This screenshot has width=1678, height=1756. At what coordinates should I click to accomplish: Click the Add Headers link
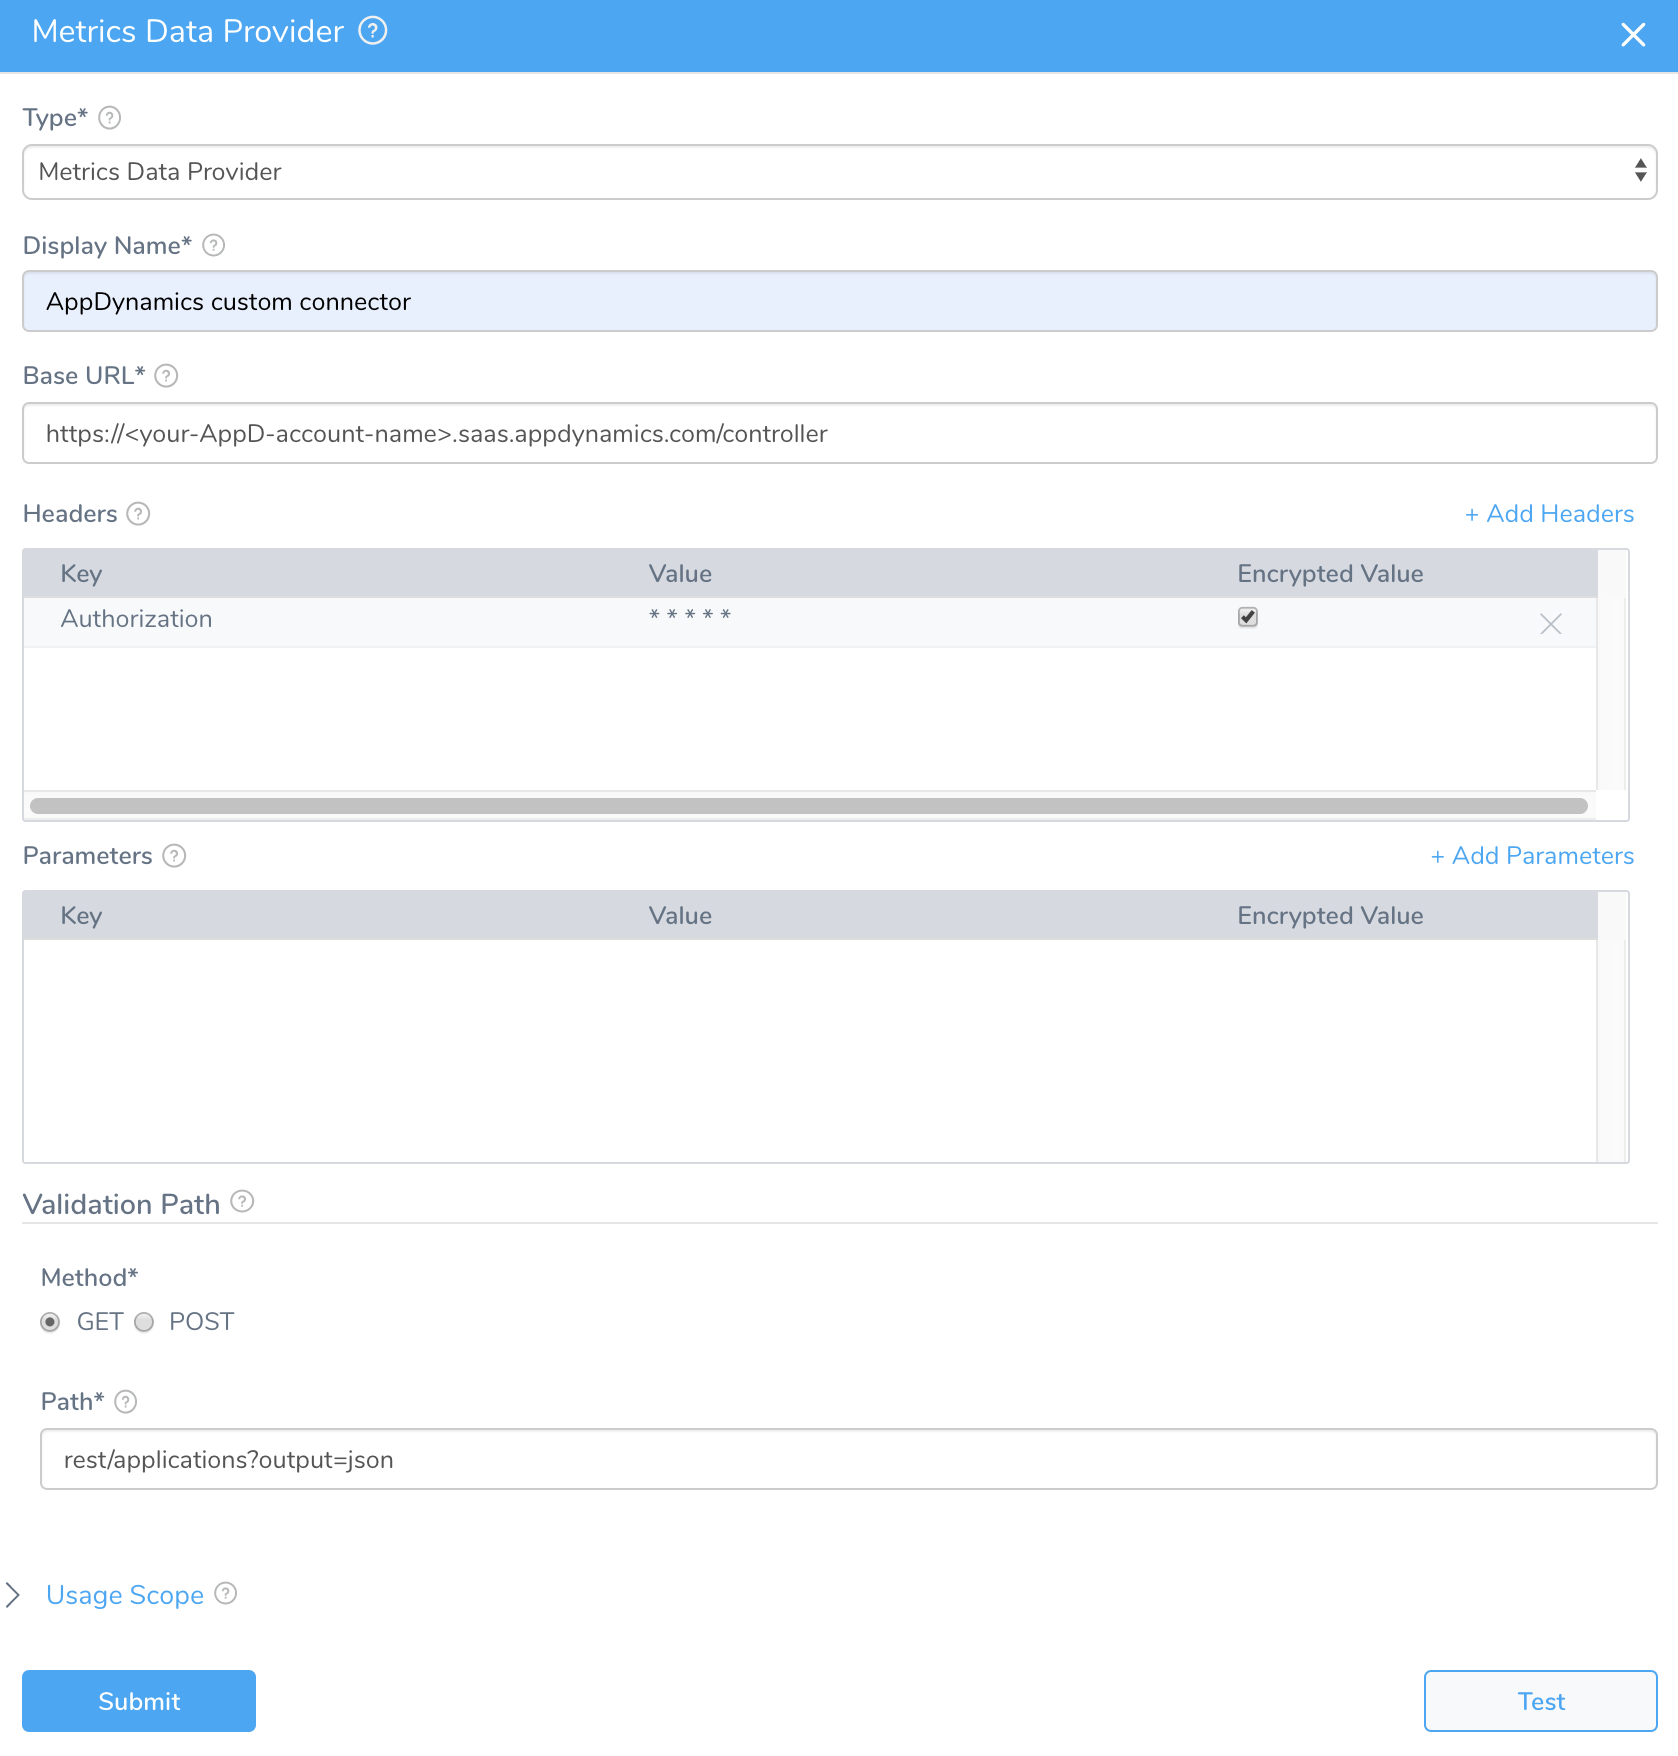pyautogui.click(x=1549, y=514)
